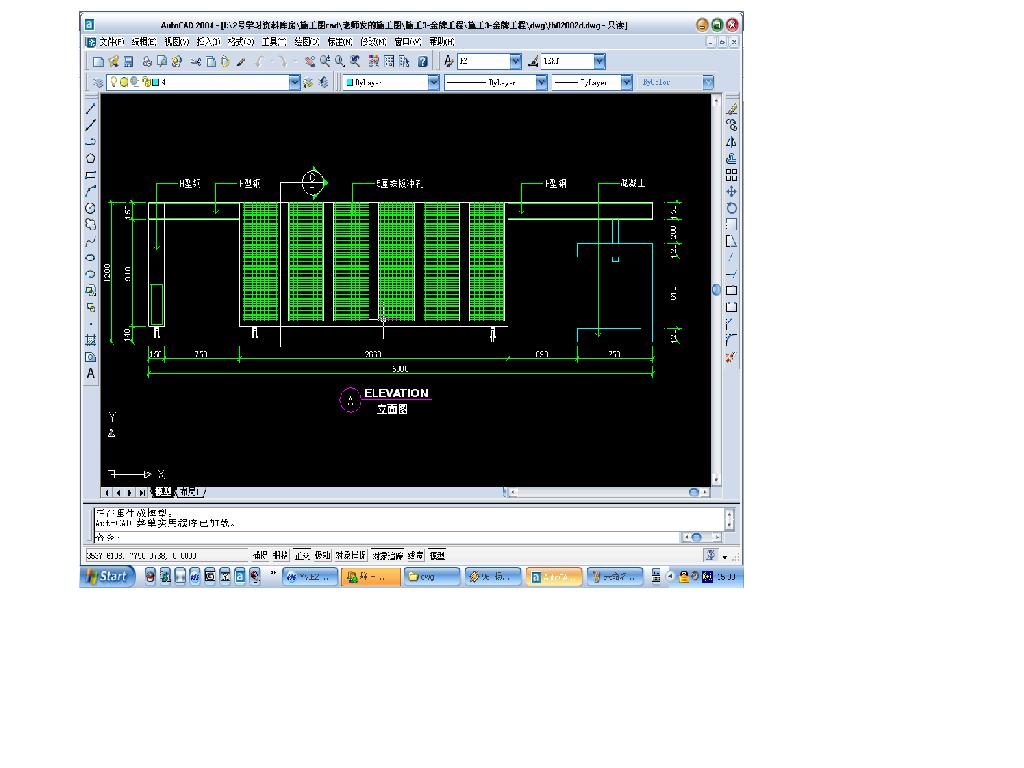Click the vertical scrollbar thumb of drawing area

tap(716, 289)
